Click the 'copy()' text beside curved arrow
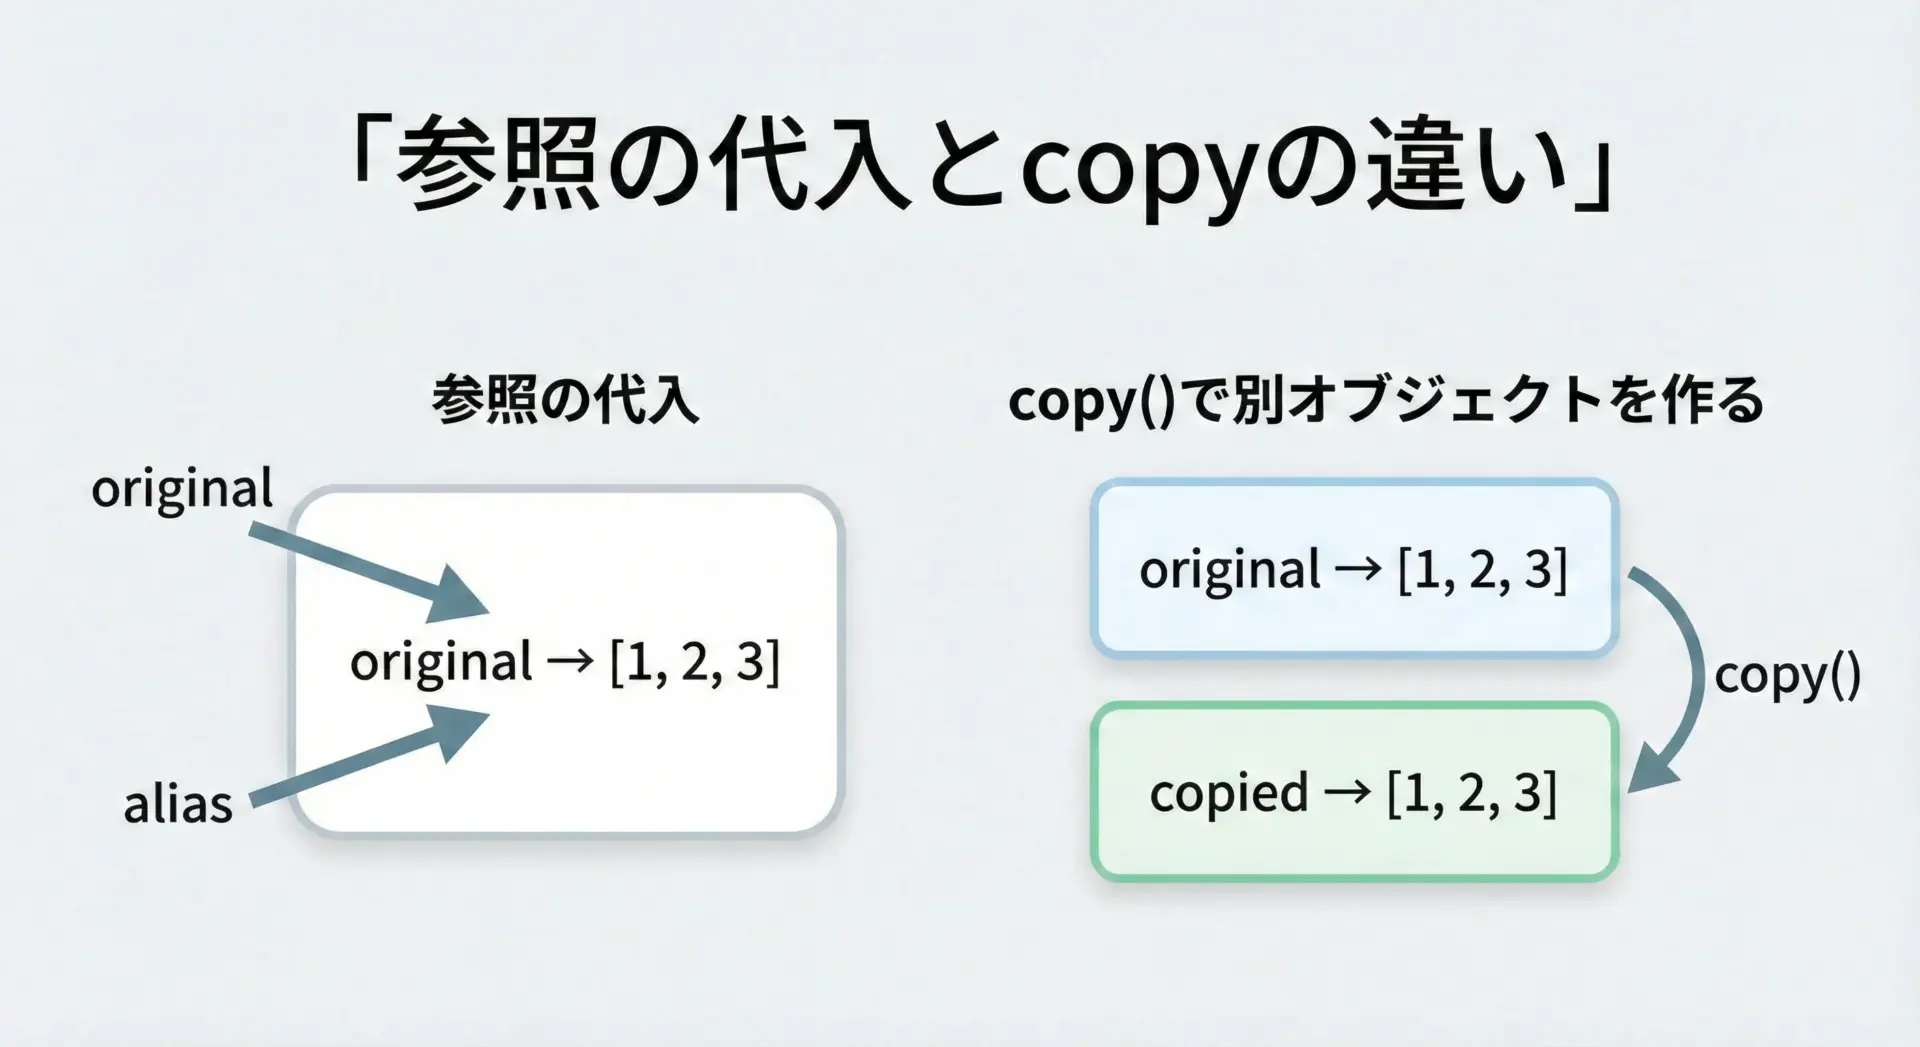The image size is (1920, 1047). [x=1787, y=676]
